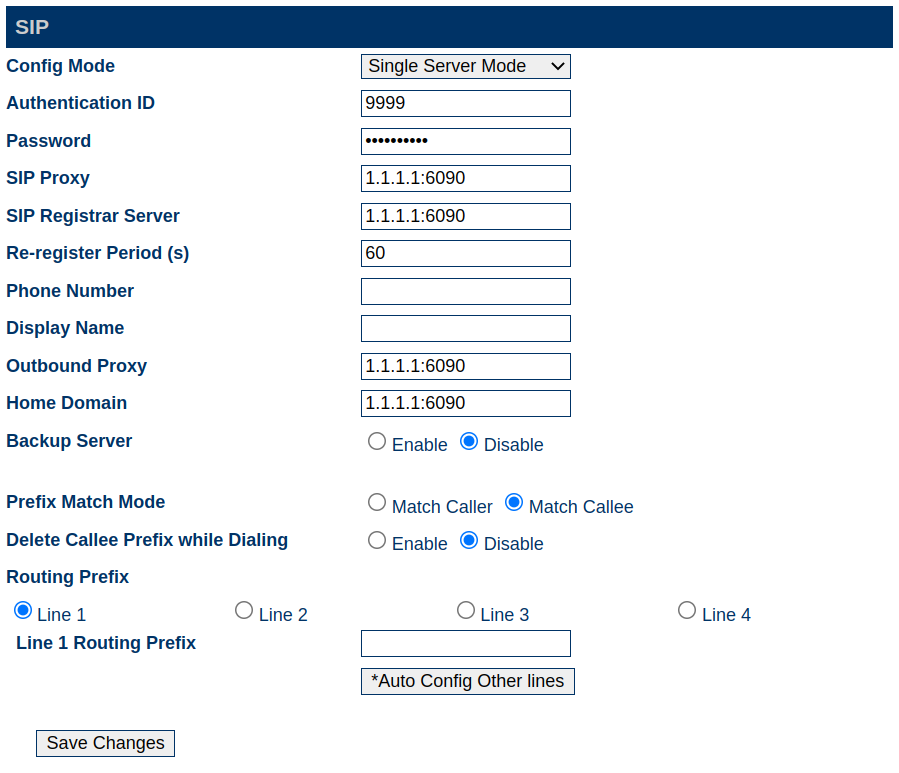899x773 pixels.
Task: Click the Prefix Match Mode label
Action: tap(85, 502)
